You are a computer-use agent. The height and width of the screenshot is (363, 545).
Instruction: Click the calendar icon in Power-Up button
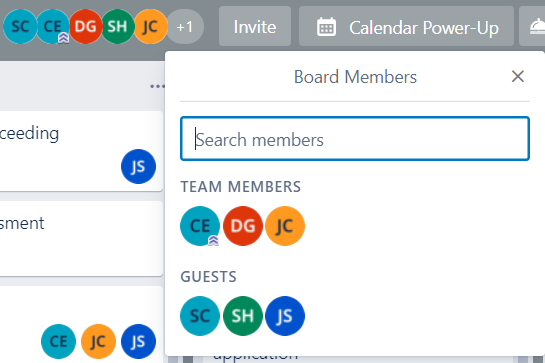point(326,27)
